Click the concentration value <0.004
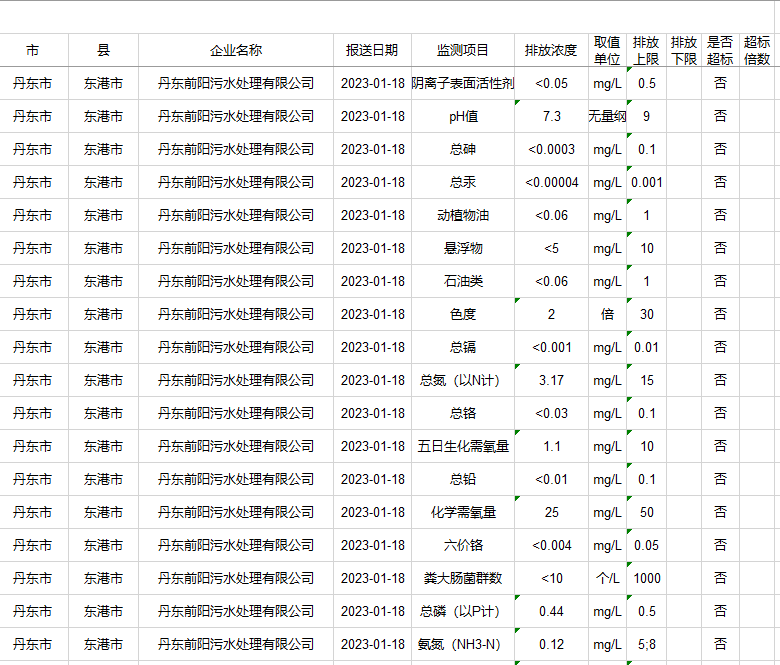The height and width of the screenshot is (665, 780). click(x=551, y=545)
